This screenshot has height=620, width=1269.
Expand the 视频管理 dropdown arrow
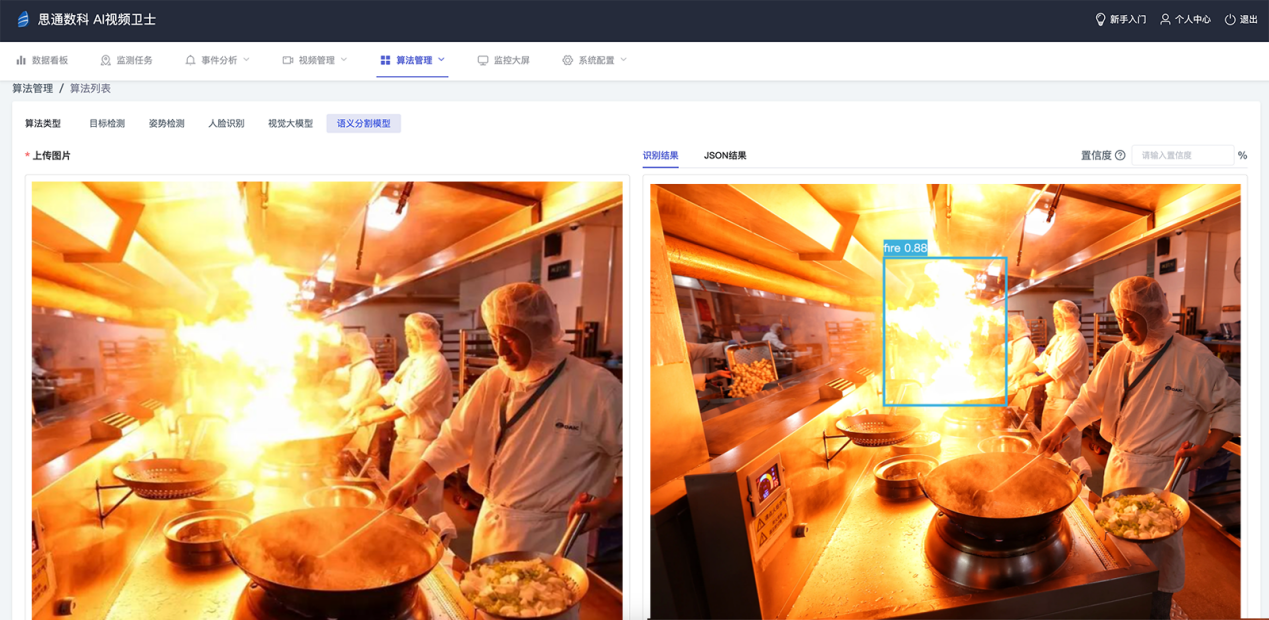tap(344, 60)
